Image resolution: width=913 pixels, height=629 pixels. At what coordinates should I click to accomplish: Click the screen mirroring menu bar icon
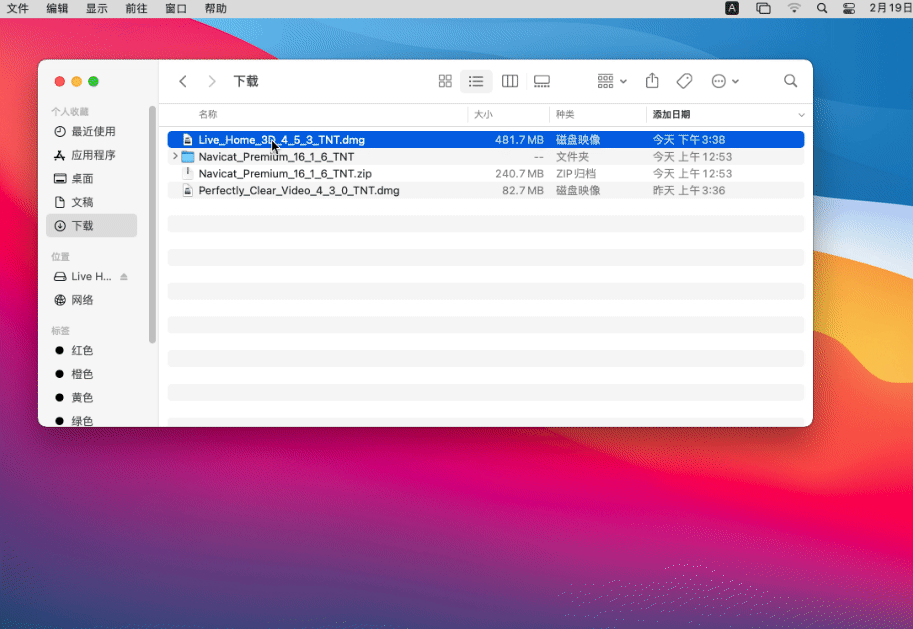[763, 8]
